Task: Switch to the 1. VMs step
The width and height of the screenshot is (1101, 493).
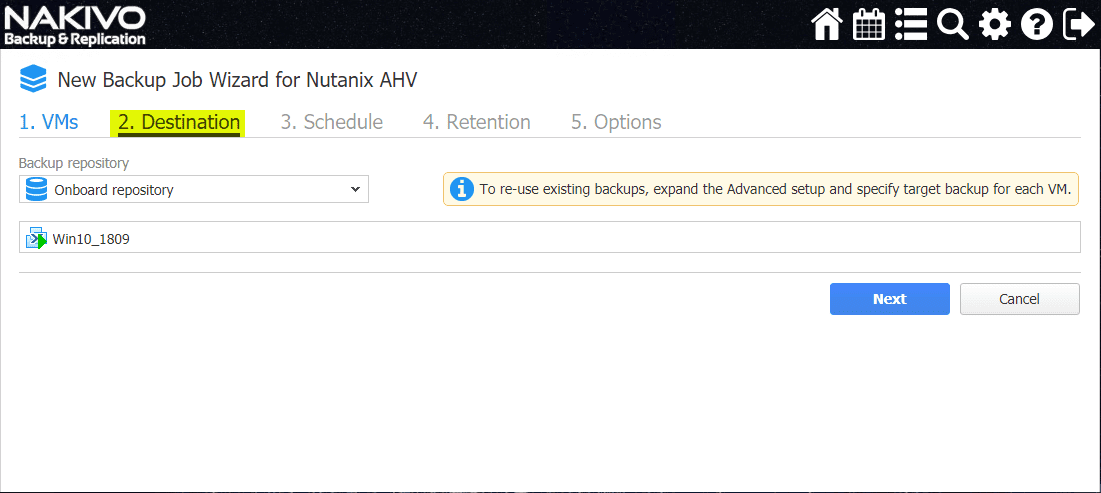Action: [48, 122]
